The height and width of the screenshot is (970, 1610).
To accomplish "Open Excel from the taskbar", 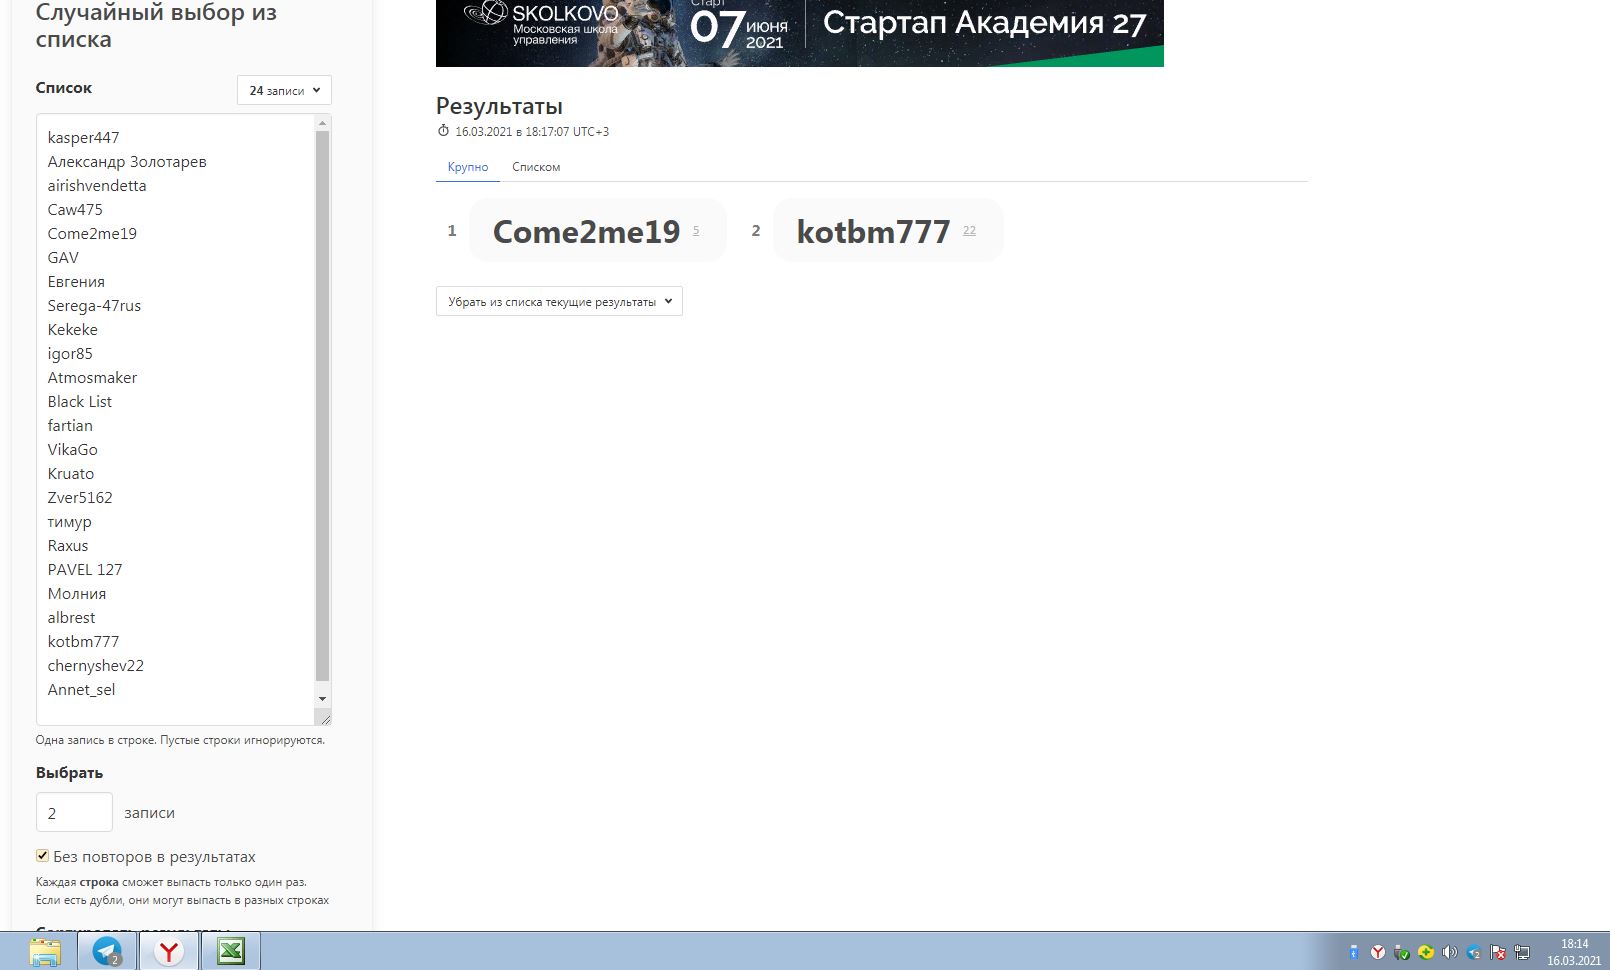I will 231,952.
